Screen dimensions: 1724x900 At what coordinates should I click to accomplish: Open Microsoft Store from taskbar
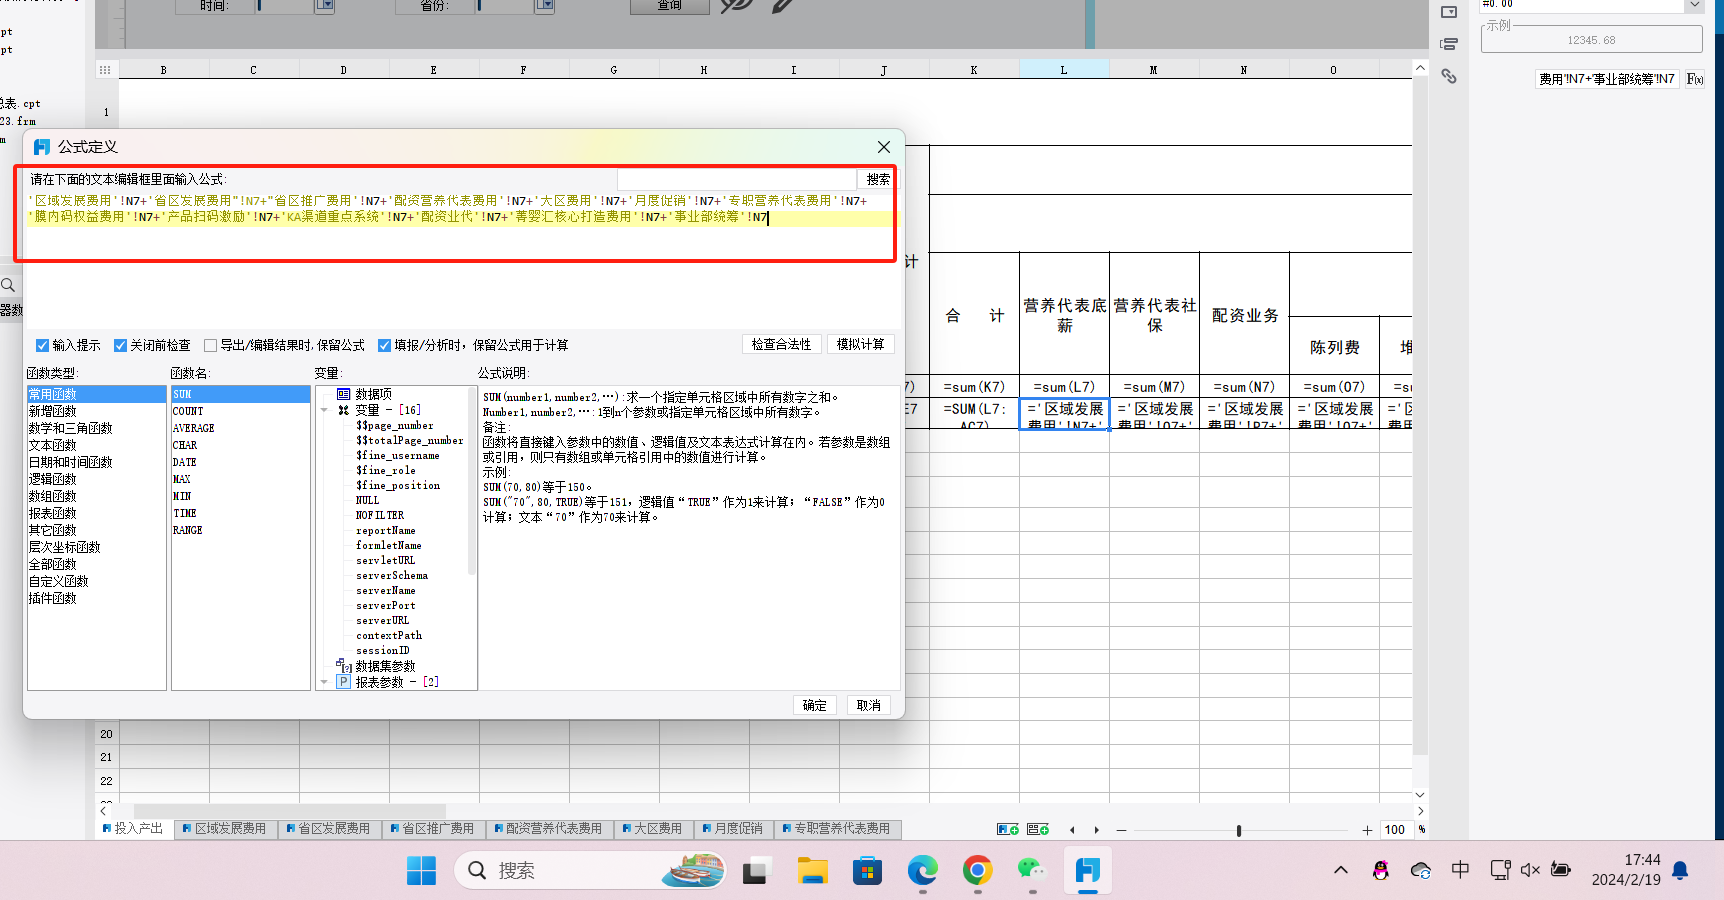(867, 871)
